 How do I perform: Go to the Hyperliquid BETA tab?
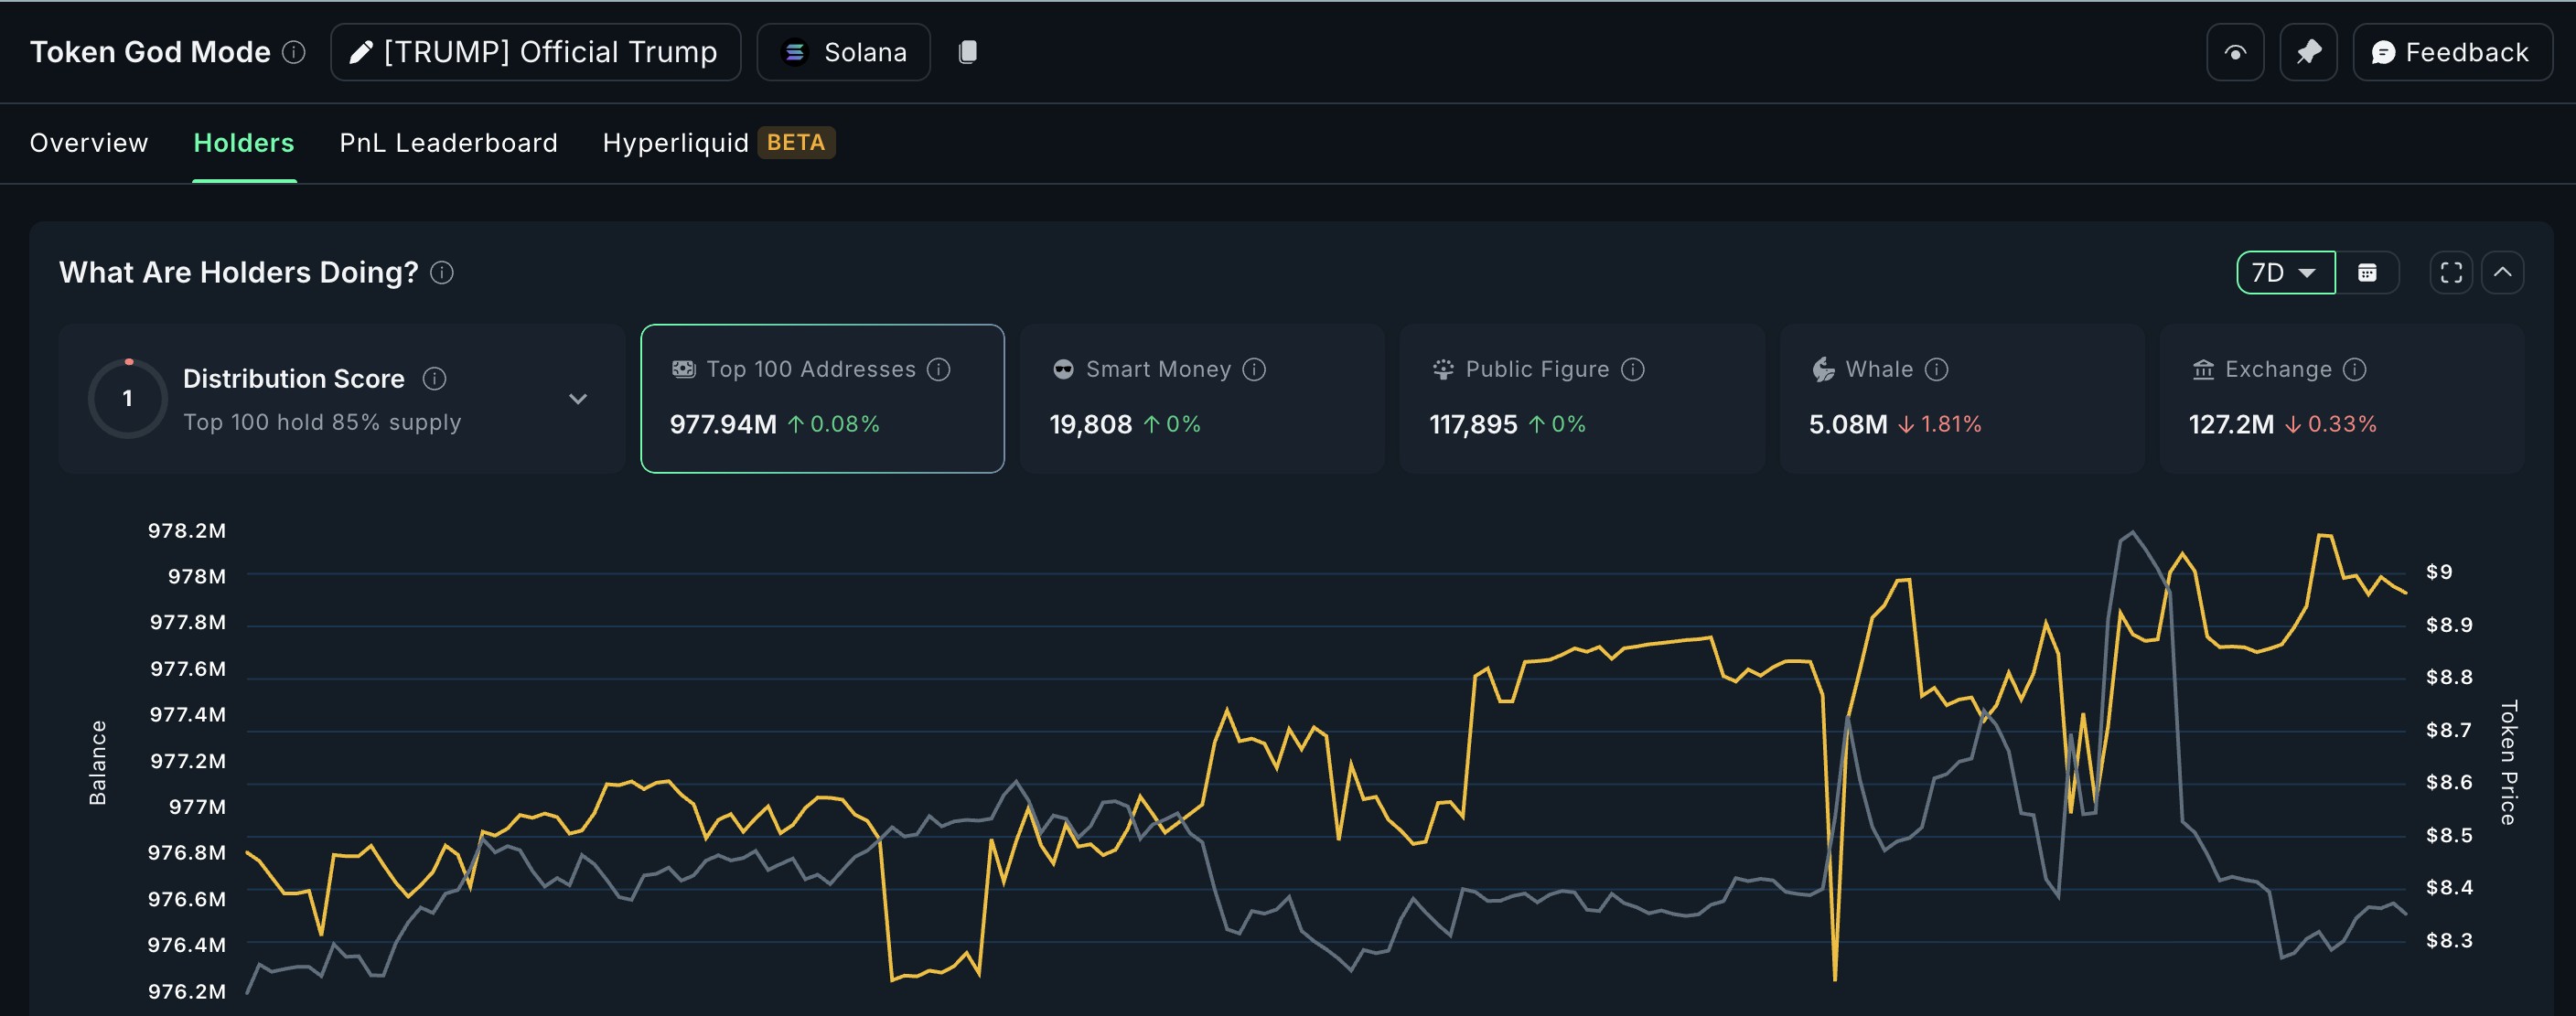(718, 143)
